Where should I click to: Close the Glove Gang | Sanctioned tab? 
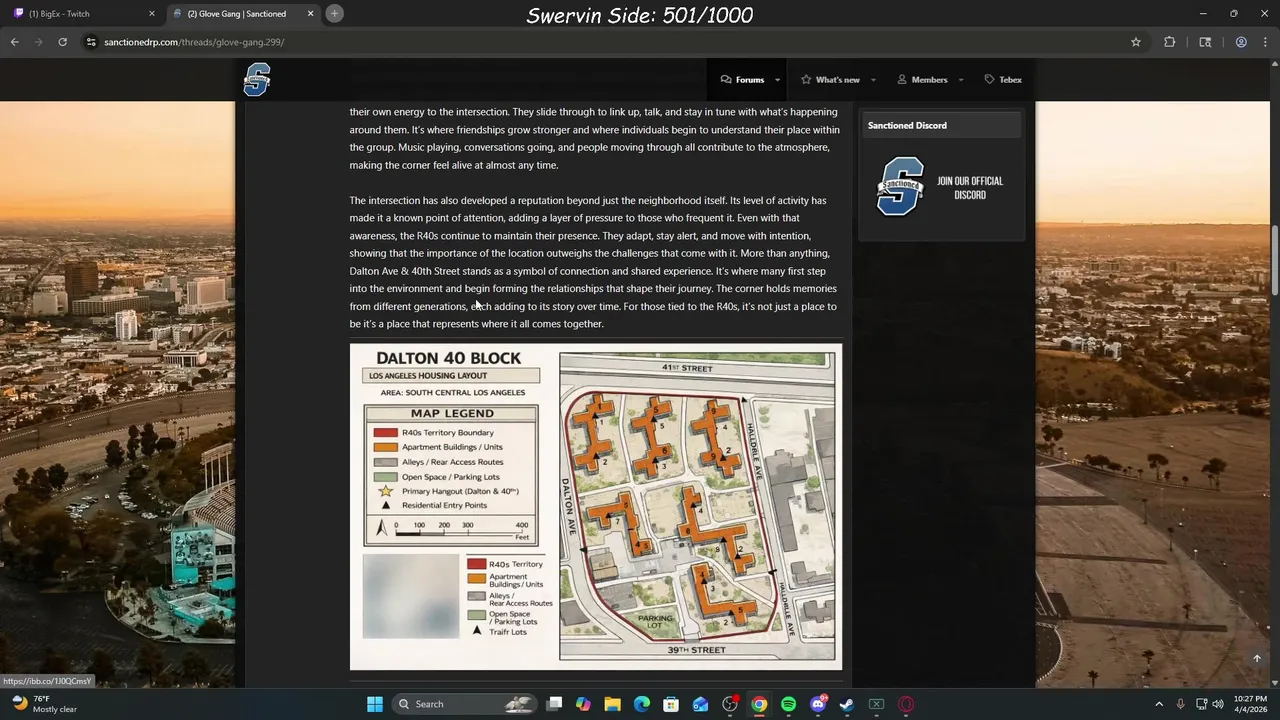click(x=310, y=14)
